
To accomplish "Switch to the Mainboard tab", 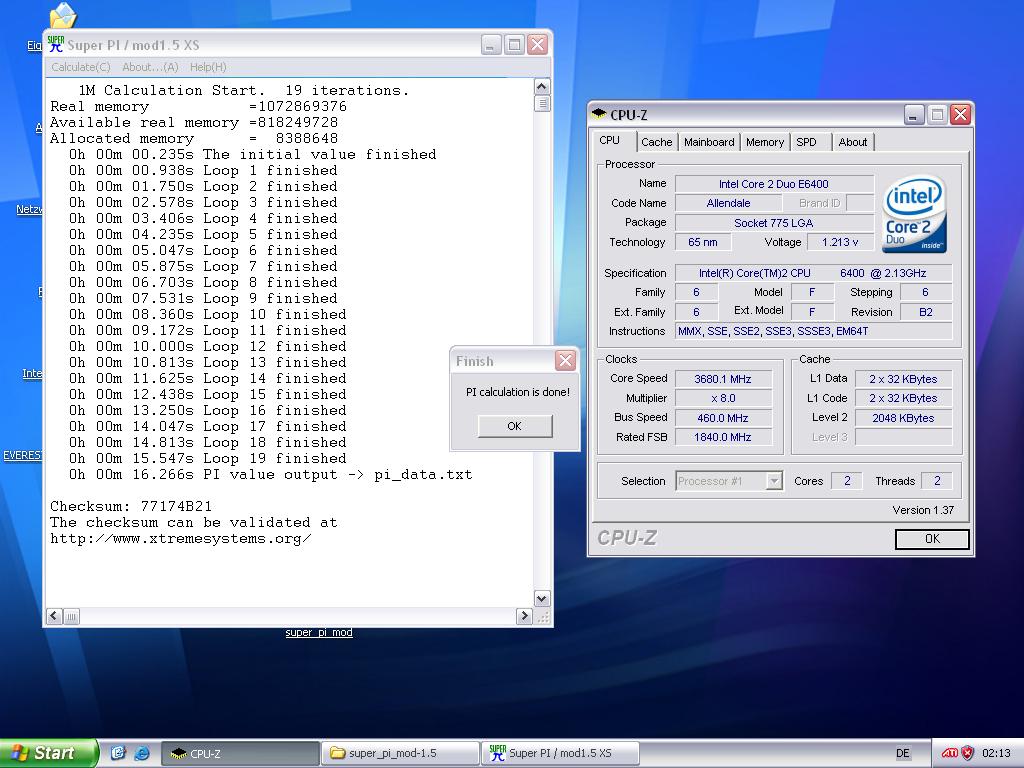I will [709, 142].
